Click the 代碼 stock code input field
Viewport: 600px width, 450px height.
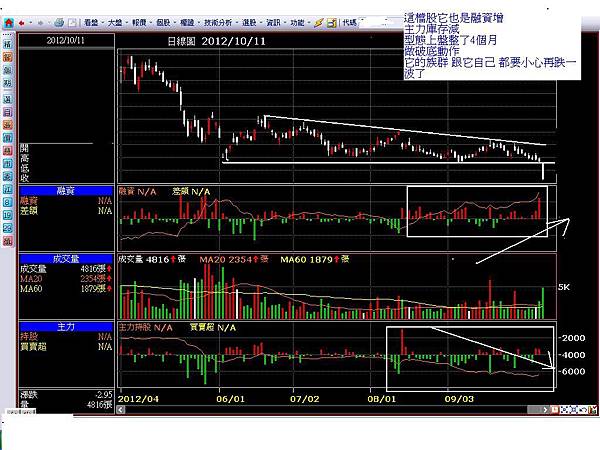point(380,22)
